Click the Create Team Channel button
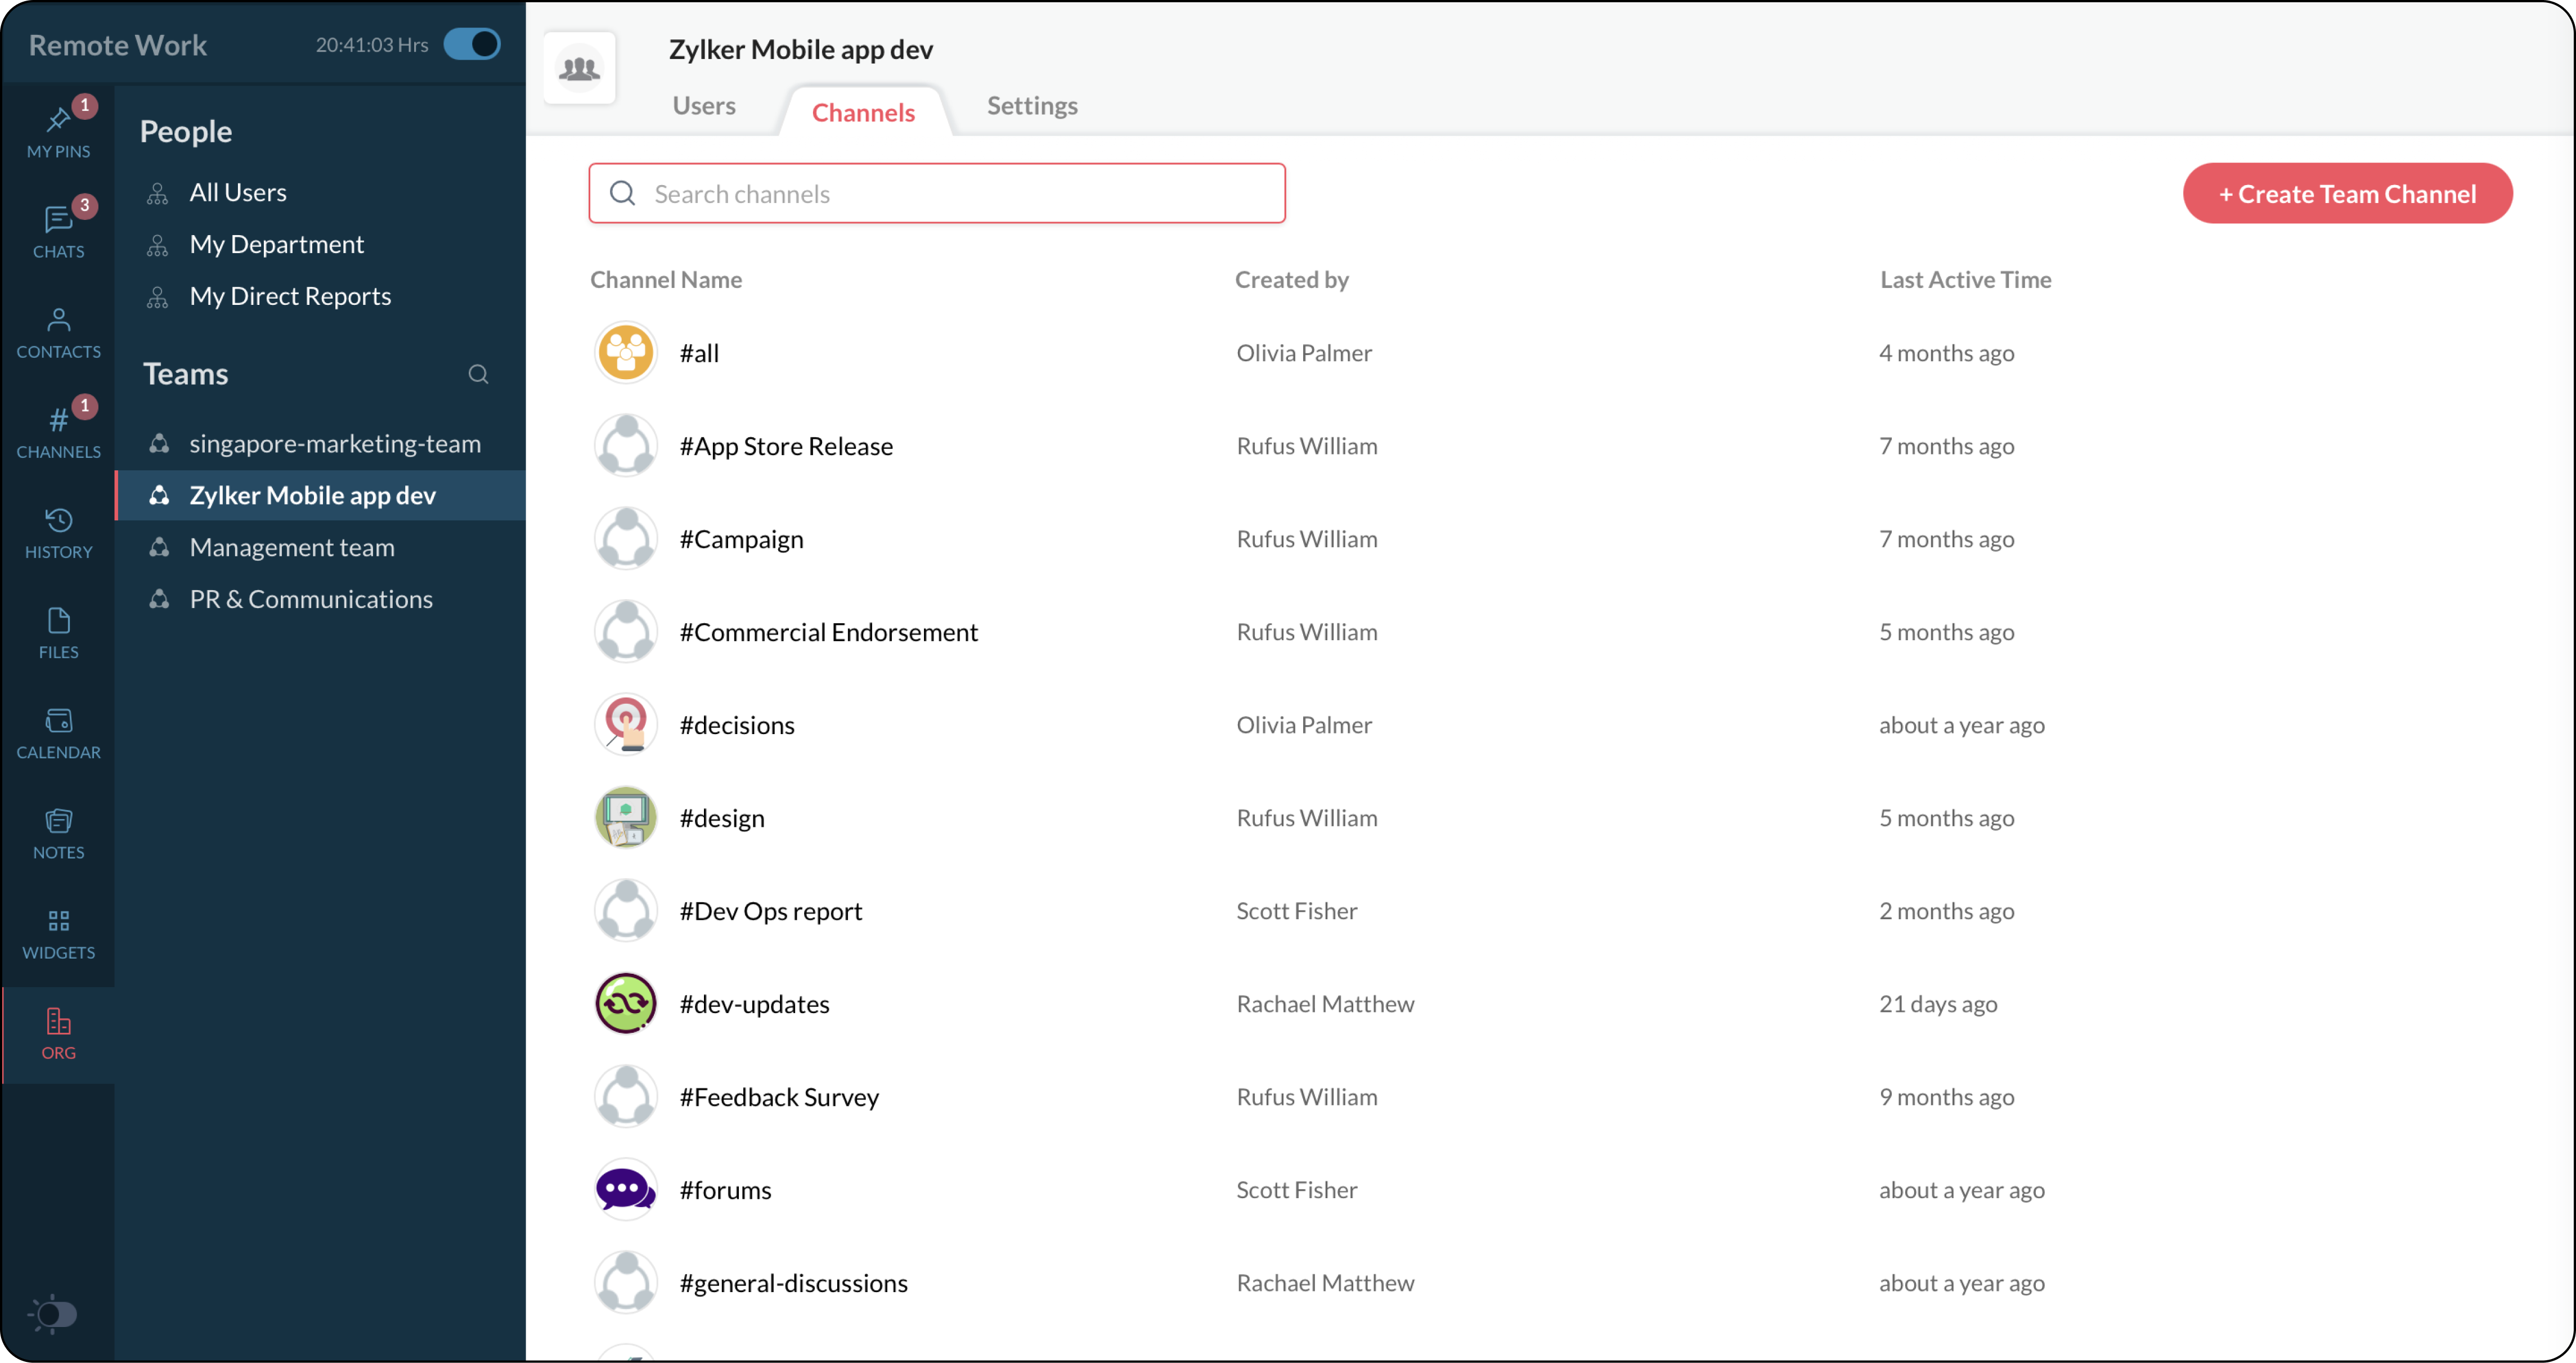 (x=2346, y=194)
